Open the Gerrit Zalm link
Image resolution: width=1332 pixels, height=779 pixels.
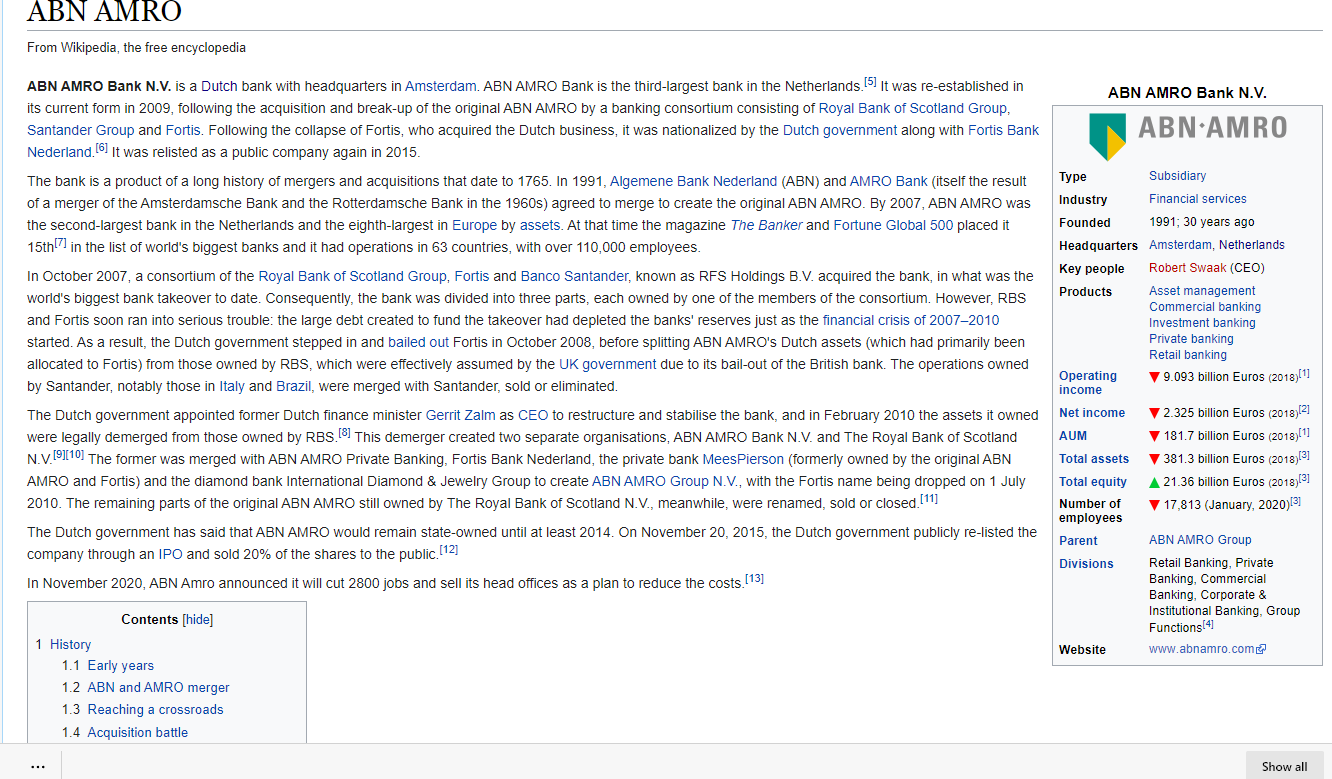pos(460,415)
